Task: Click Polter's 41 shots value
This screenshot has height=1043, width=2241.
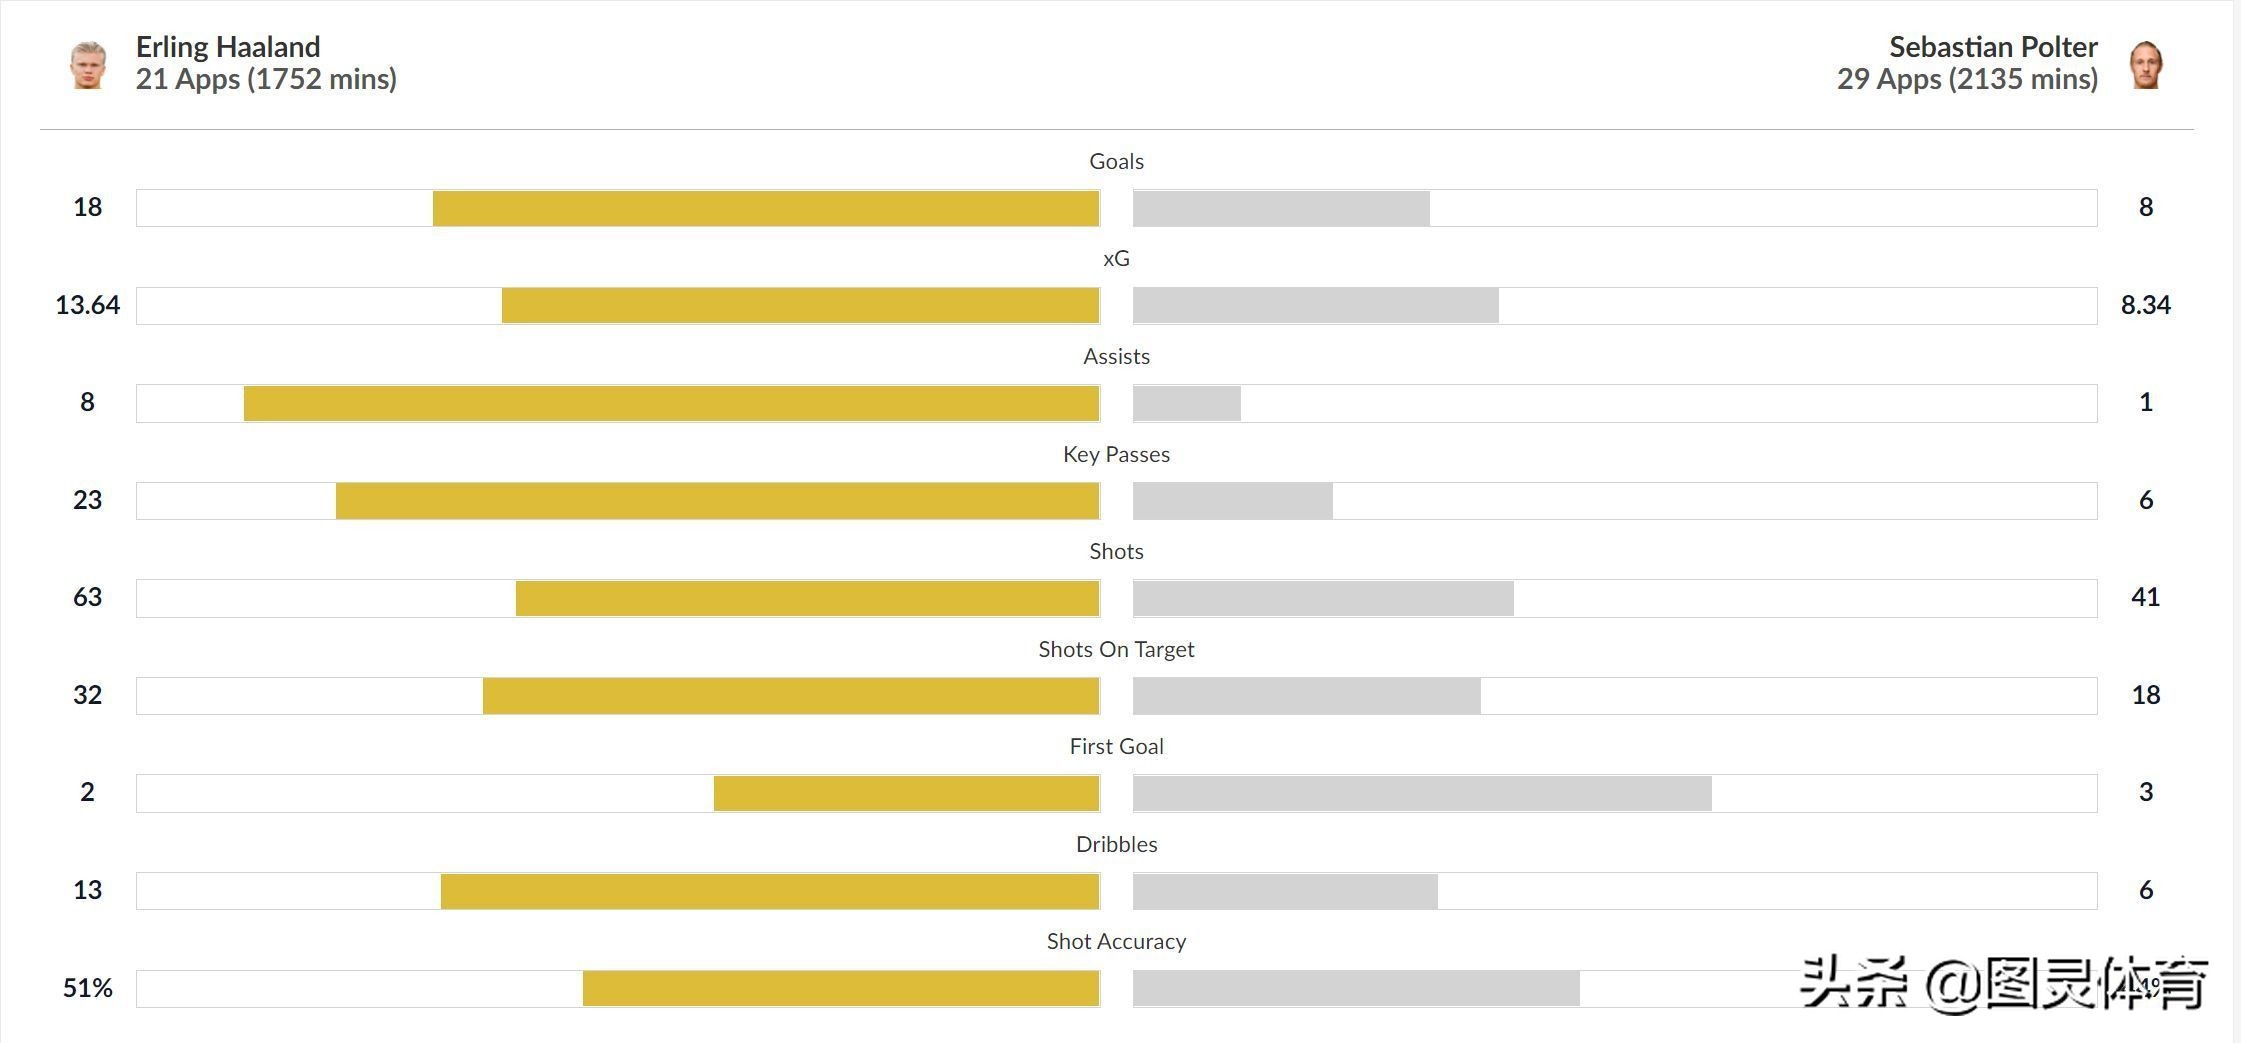Action: 2146,597
